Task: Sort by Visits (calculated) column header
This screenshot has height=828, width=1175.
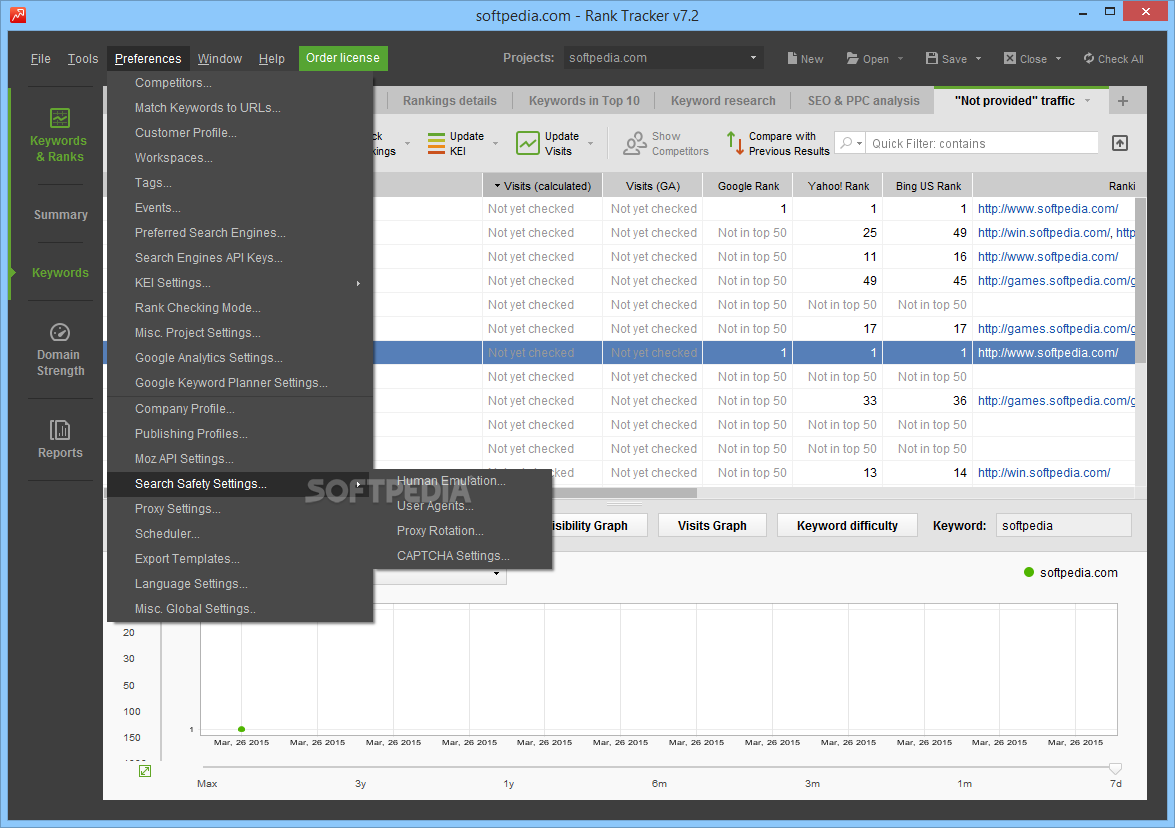Action: [543, 186]
